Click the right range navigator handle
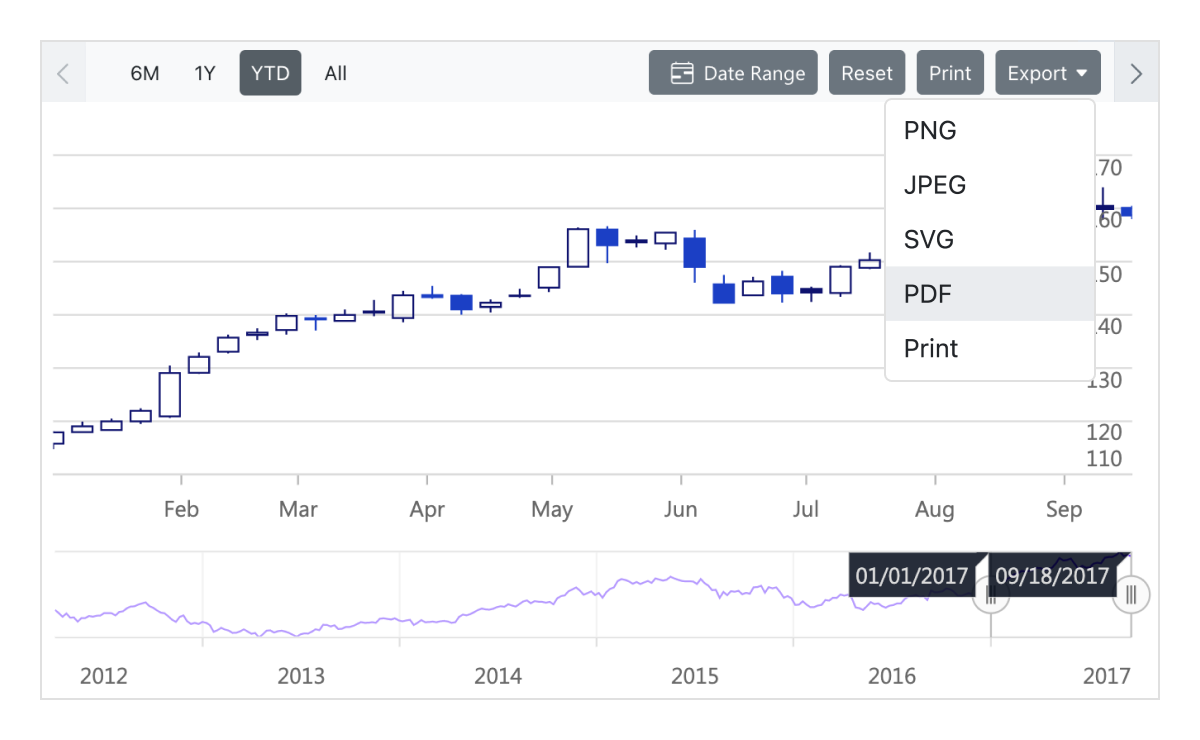Image resolution: width=1200 pixels, height=740 pixels. click(x=1131, y=596)
